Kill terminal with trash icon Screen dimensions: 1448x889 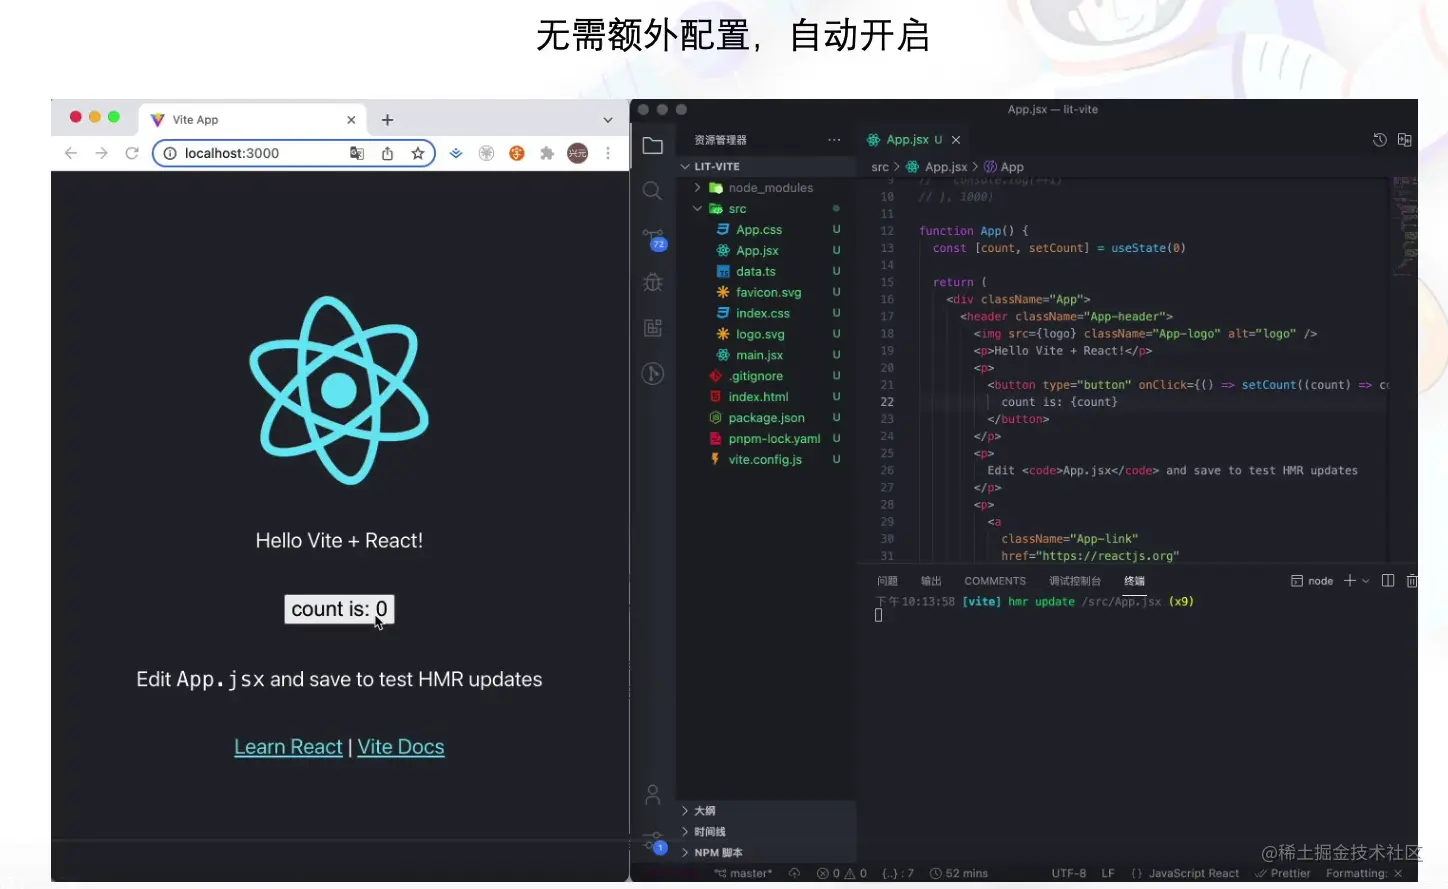coord(1412,581)
